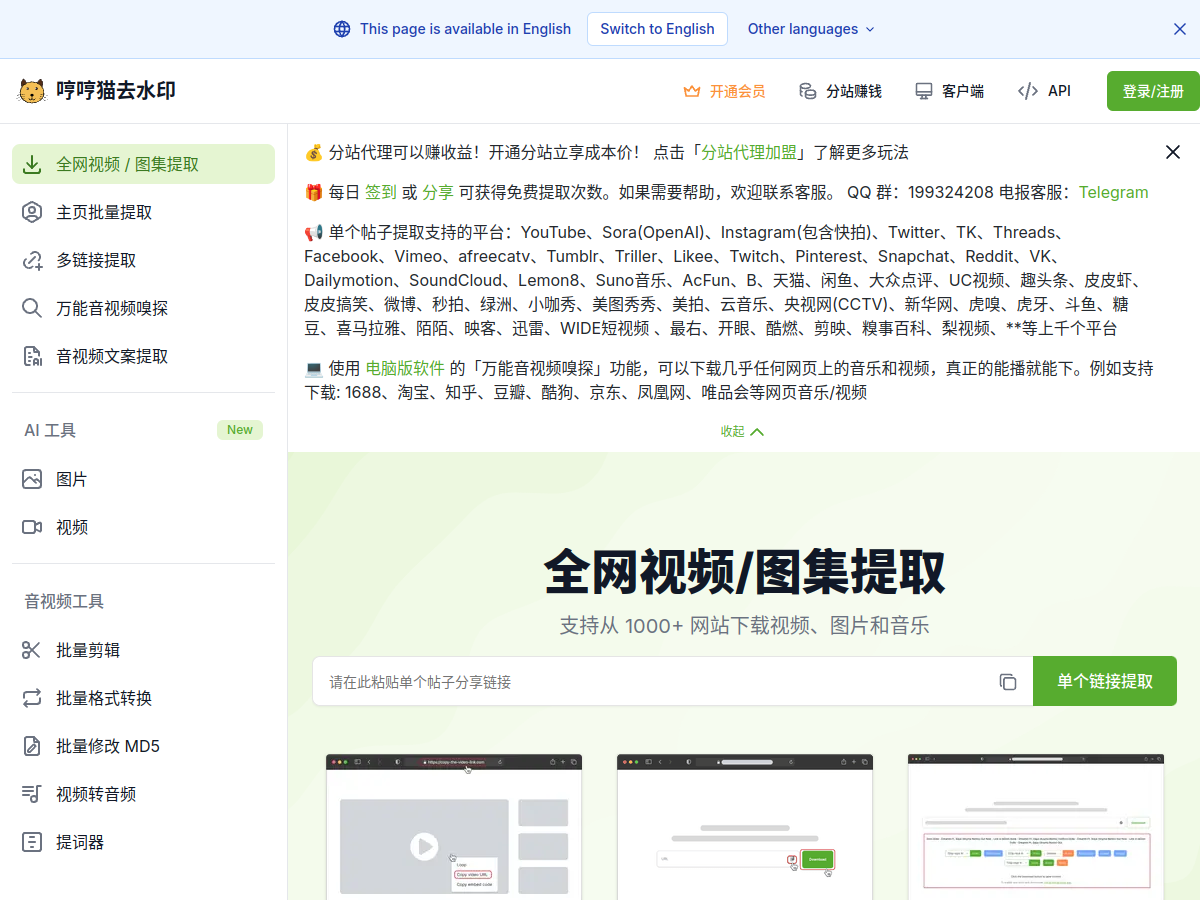This screenshot has width=1200, height=900.
Task: Click the file edit icon beside 批量修改 MD5
Action: (x=32, y=746)
